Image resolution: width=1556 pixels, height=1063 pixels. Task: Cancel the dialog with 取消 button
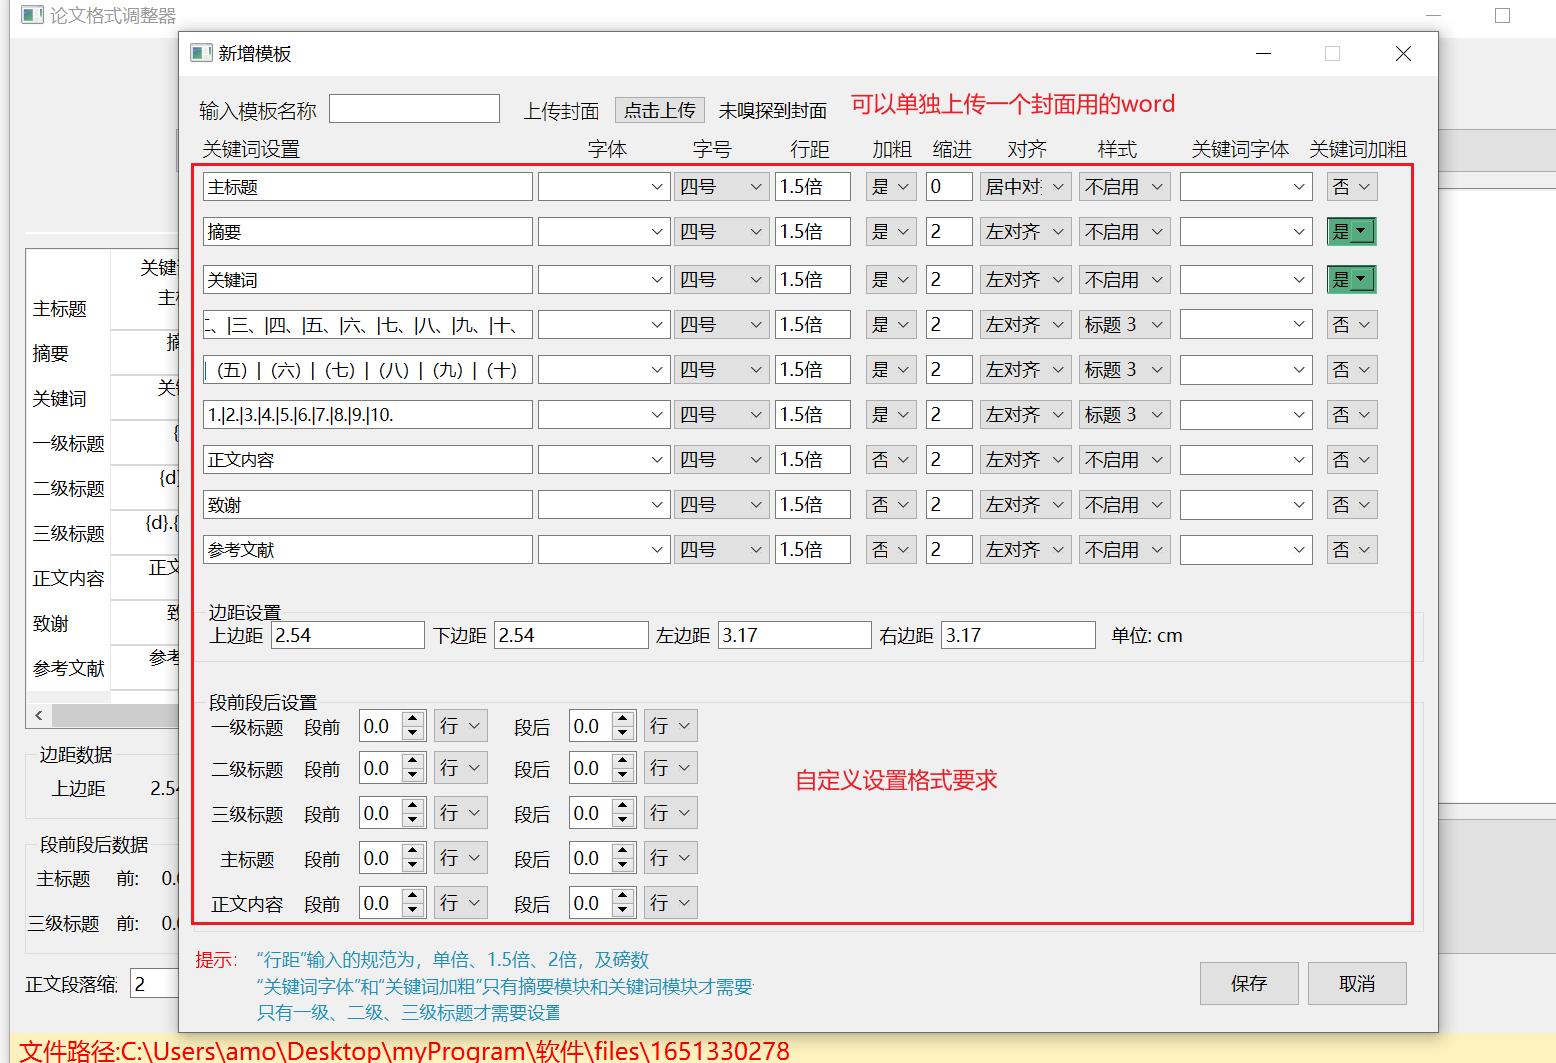(x=1357, y=984)
